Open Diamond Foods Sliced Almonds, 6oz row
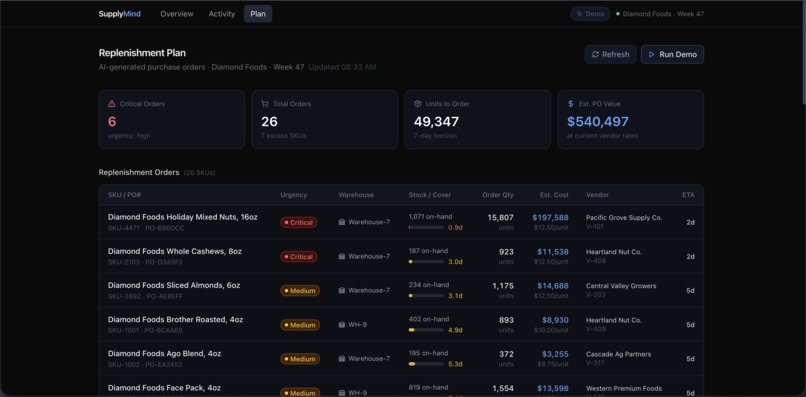Image resolution: width=806 pixels, height=397 pixels. click(401, 291)
